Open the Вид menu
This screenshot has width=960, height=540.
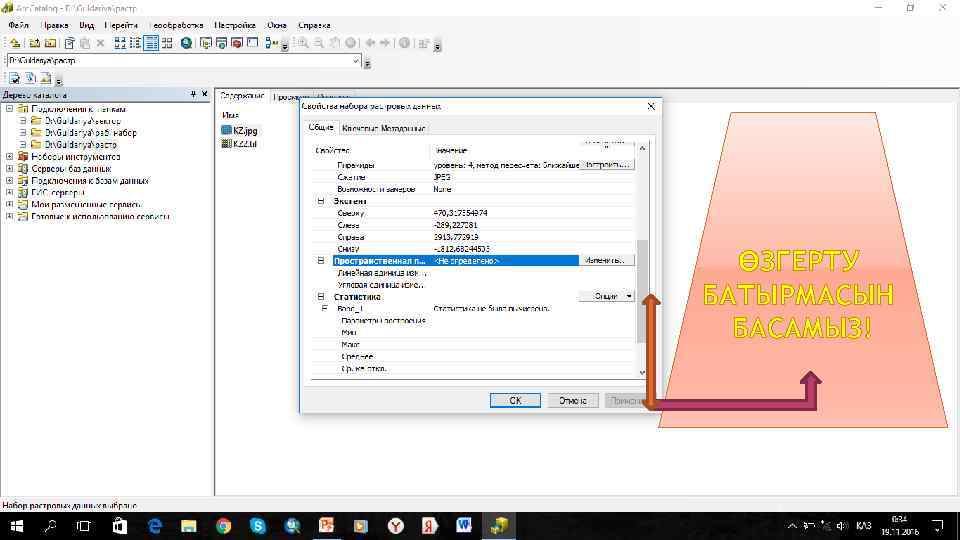[x=86, y=25]
